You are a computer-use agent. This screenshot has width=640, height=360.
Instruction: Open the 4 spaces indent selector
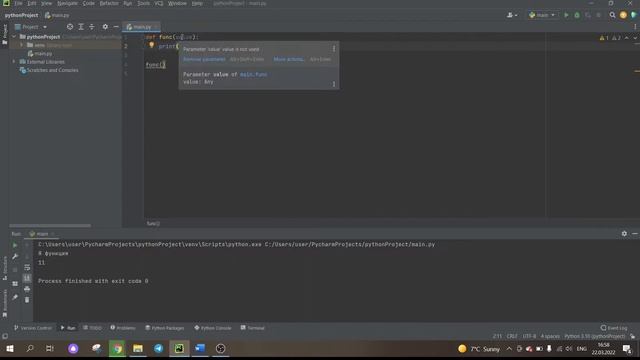[550, 336]
